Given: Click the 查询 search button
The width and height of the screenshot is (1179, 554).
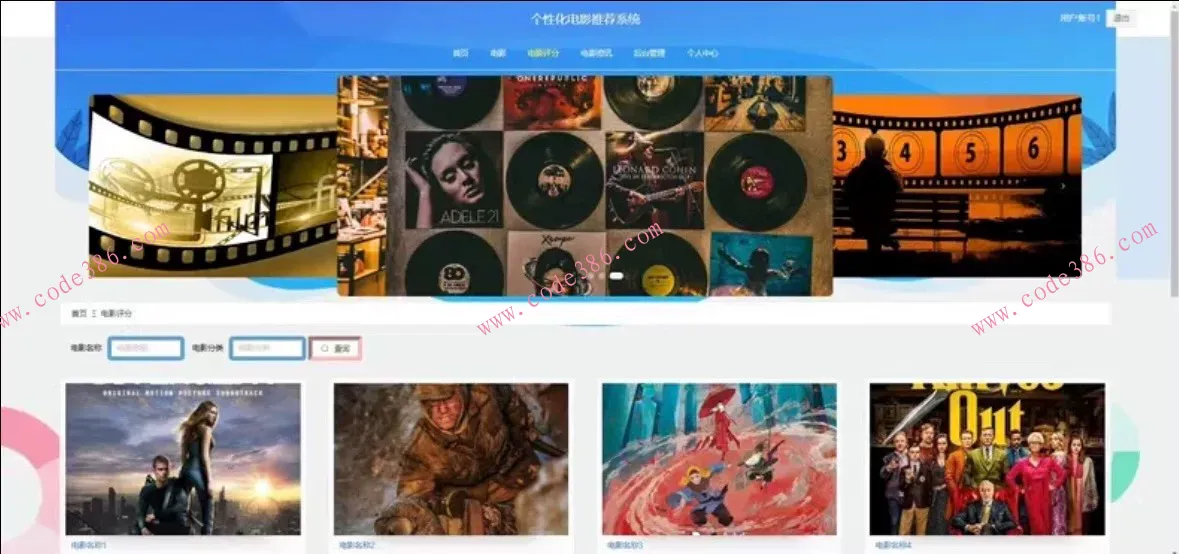Looking at the screenshot, I should click(x=335, y=348).
